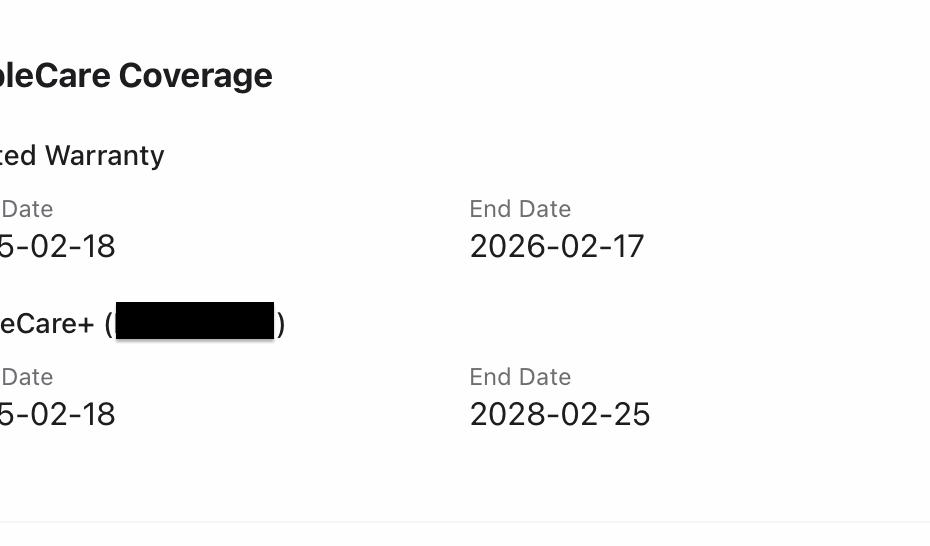Select the Limited Warranty start date value
This screenshot has height=546, width=930.
(58, 246)
